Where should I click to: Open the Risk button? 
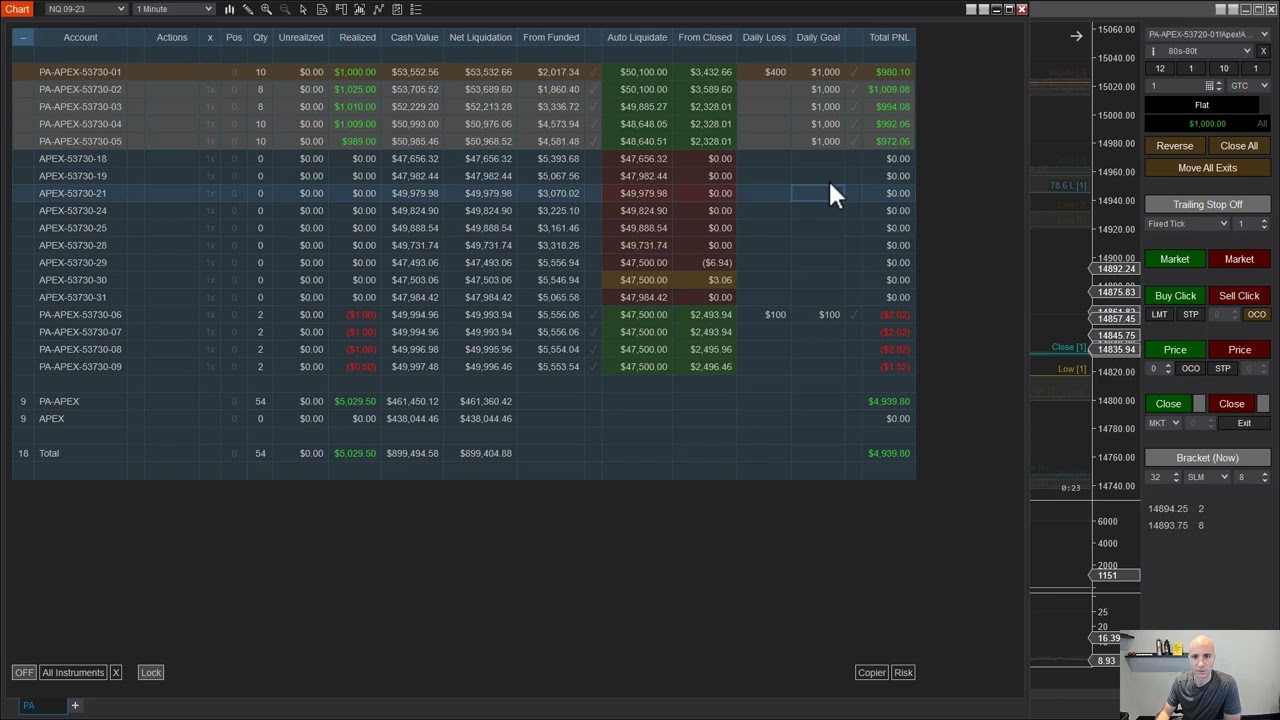pyautogui.click(x=903, y=673)
